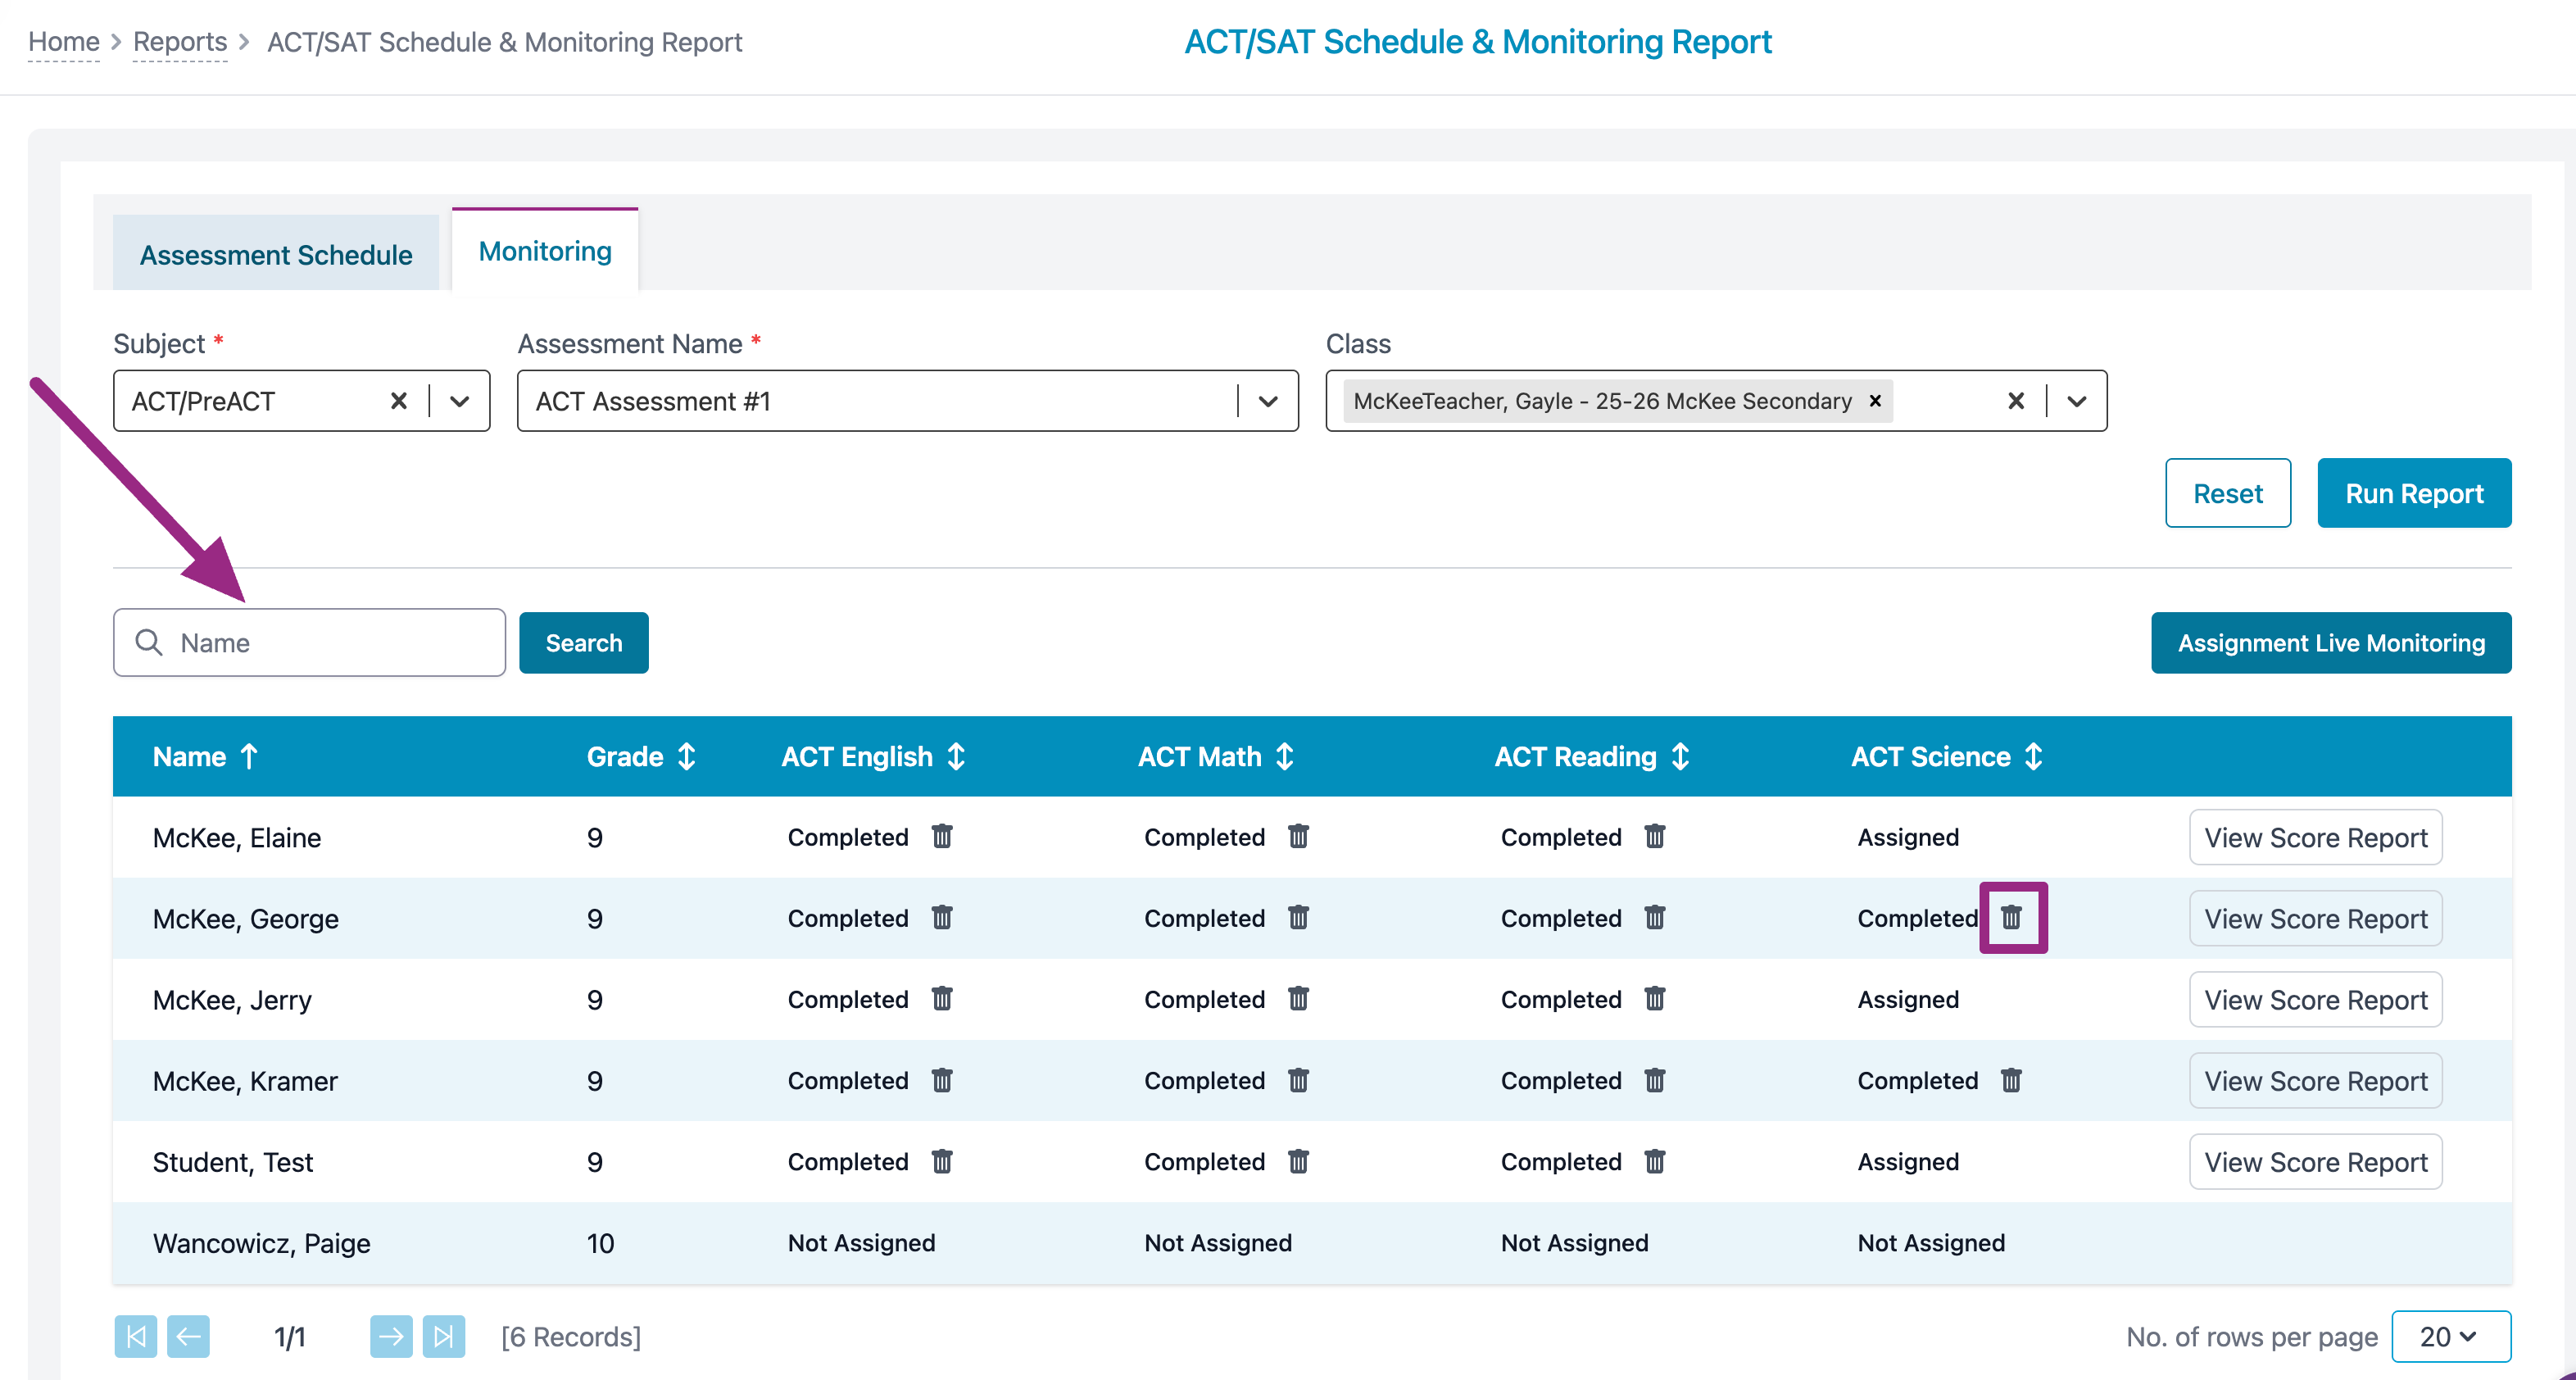The height and width of the screenshot is (1380, 2576).
Task: Delete Jerry's ACT Math completed attempt
Action: (x=1298, y=998)
